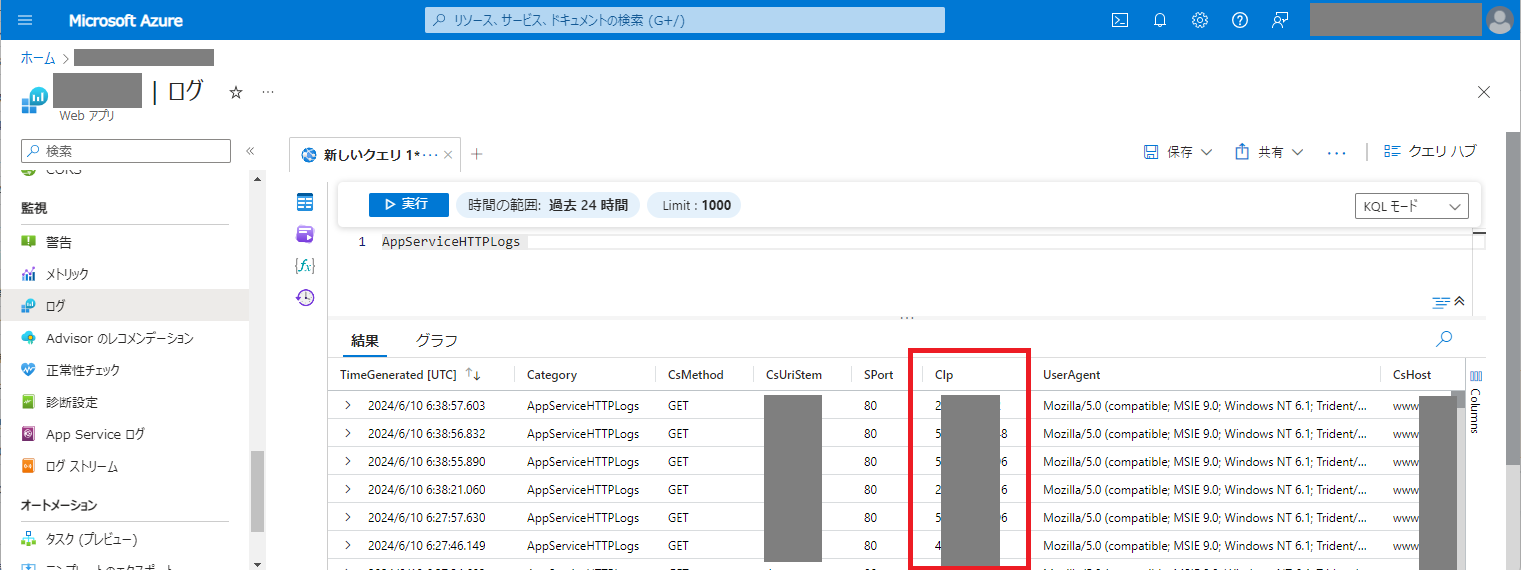Collapse the left navigation menu chevrons

[250, 151]
